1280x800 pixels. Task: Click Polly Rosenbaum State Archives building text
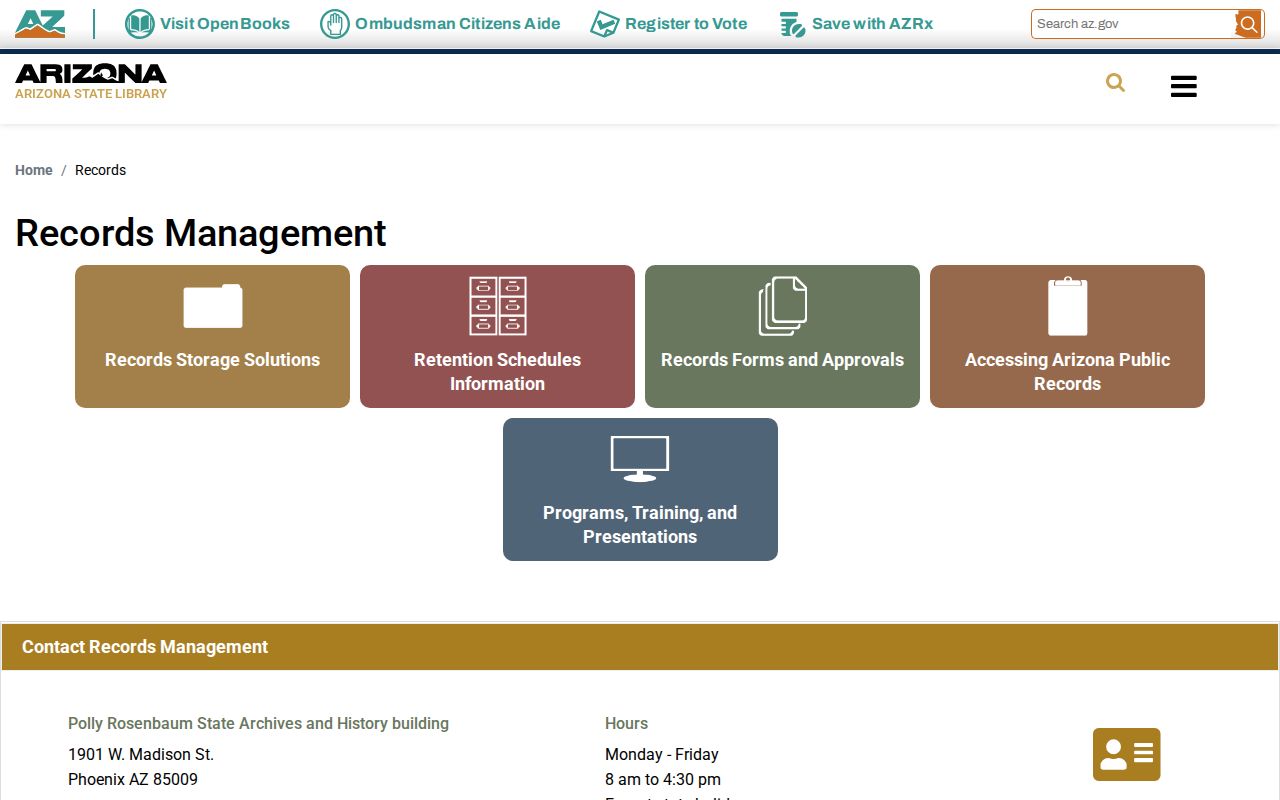[x=258, y=723]
